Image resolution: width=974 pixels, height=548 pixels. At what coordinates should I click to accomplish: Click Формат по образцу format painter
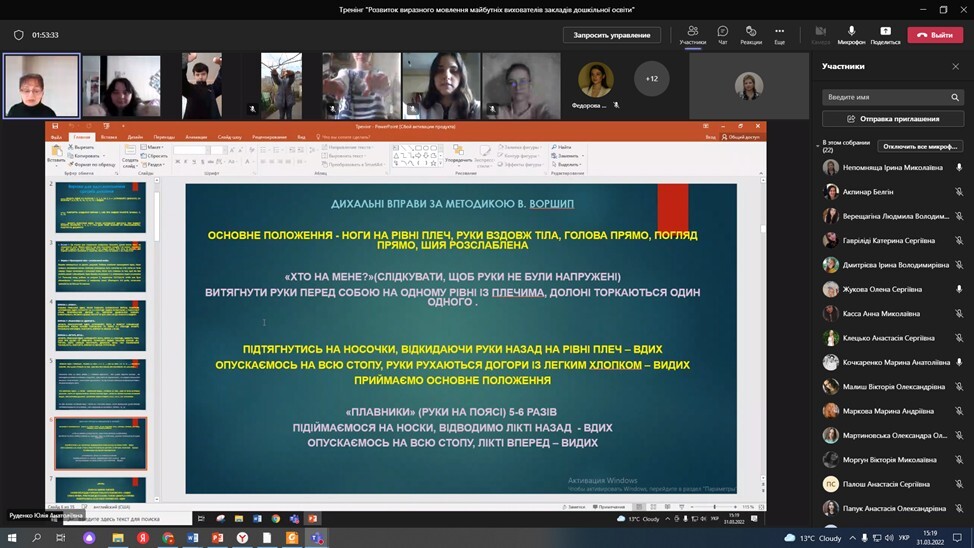coord(92,165)
